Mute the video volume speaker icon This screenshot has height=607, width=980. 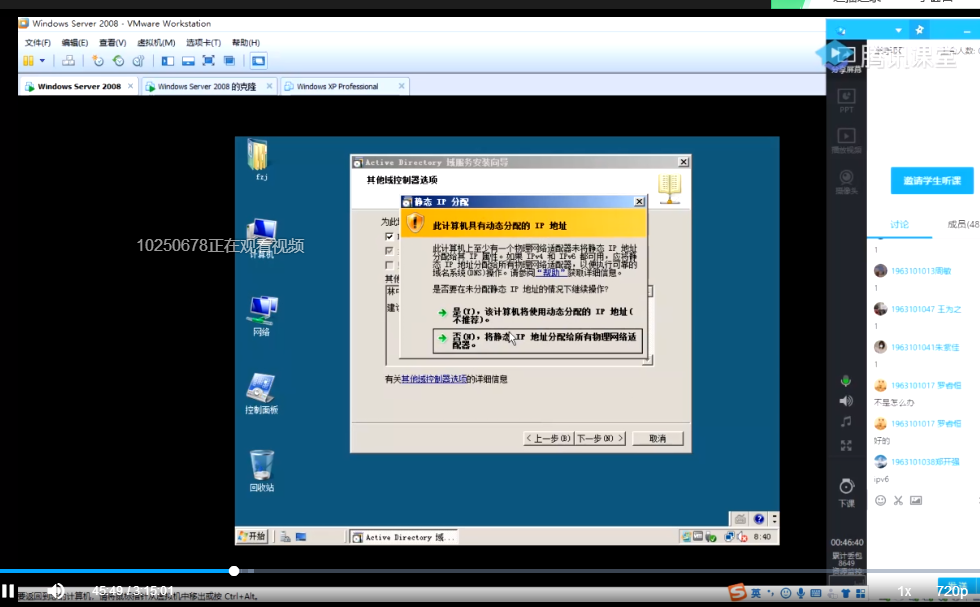[56, 590]
